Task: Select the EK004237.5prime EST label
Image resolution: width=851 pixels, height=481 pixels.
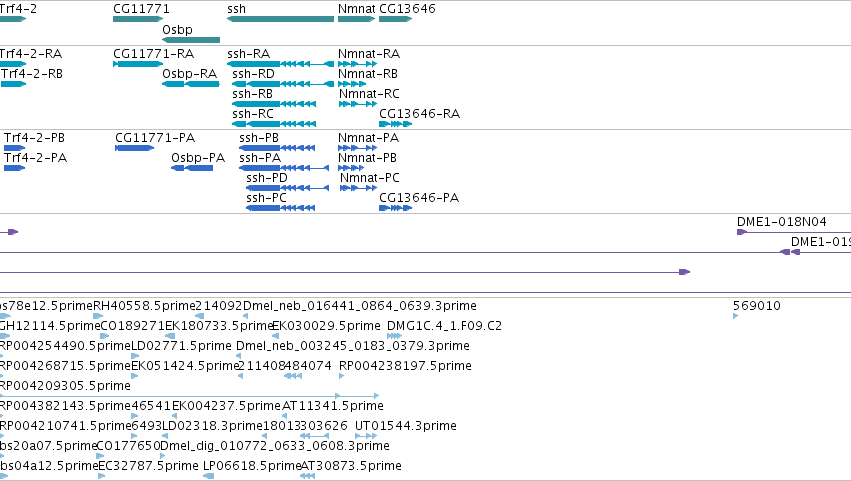Action: point(226,407)
